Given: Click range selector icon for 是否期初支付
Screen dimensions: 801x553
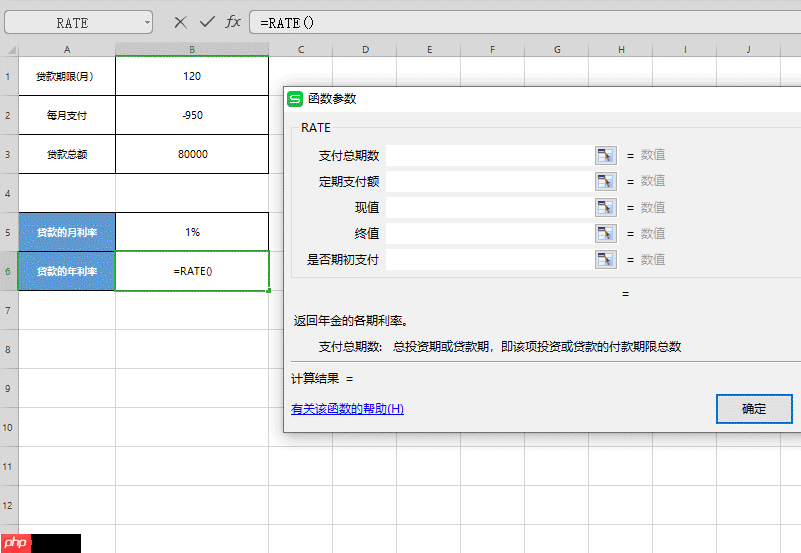Looking at the screenshot, I should (606, 259).
